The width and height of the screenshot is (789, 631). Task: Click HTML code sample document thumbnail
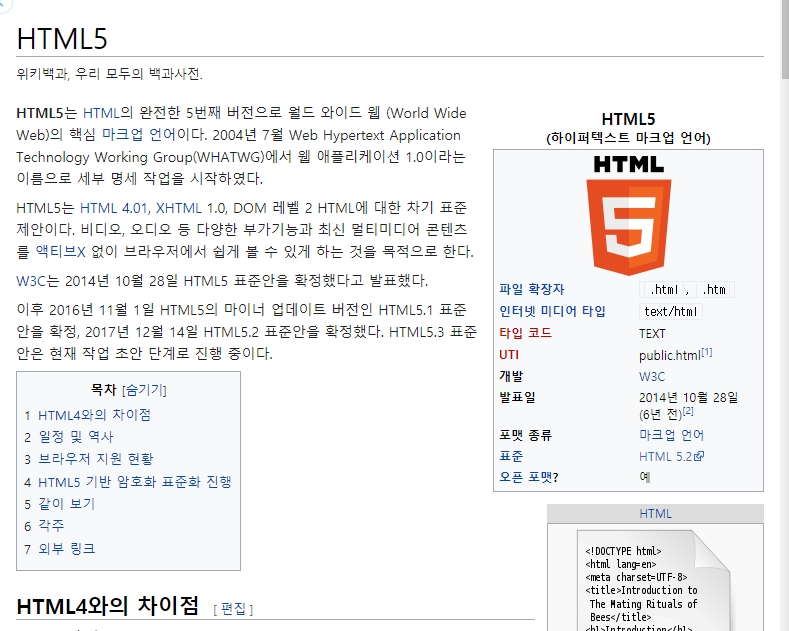(653, 580)
